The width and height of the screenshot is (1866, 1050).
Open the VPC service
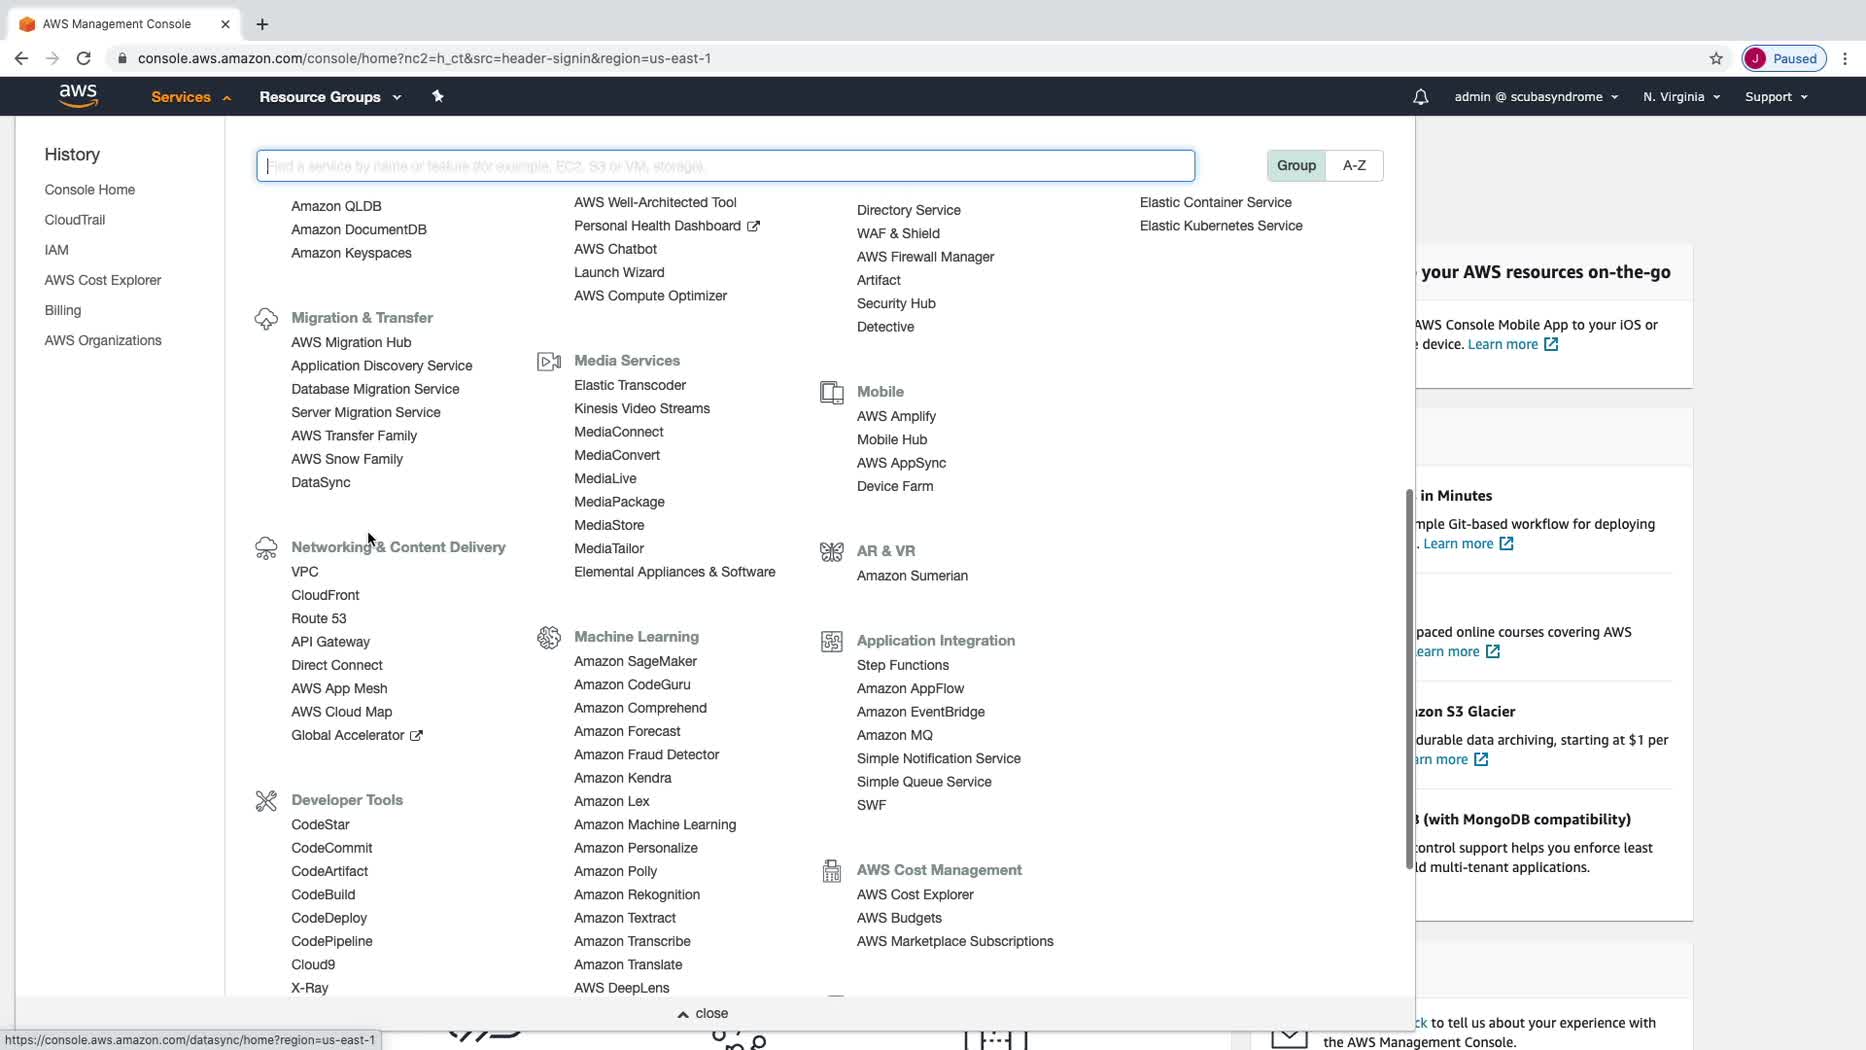pyautogui.click(x=305, y=572)
